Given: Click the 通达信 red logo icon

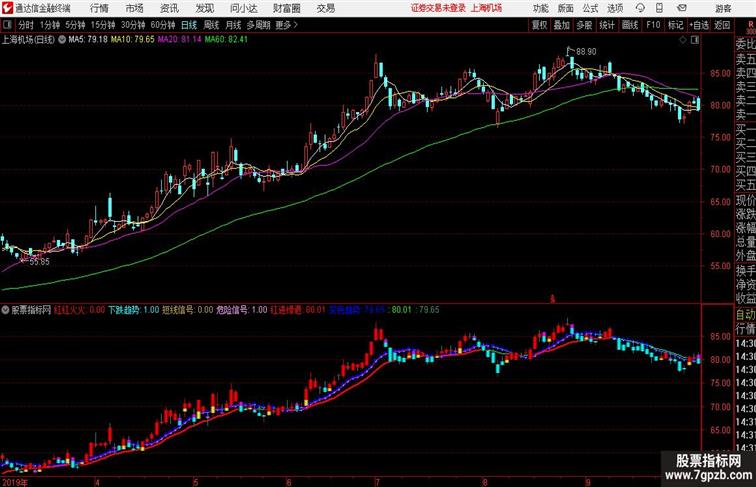Looking at the screenshot, I should tap(7, 8).
